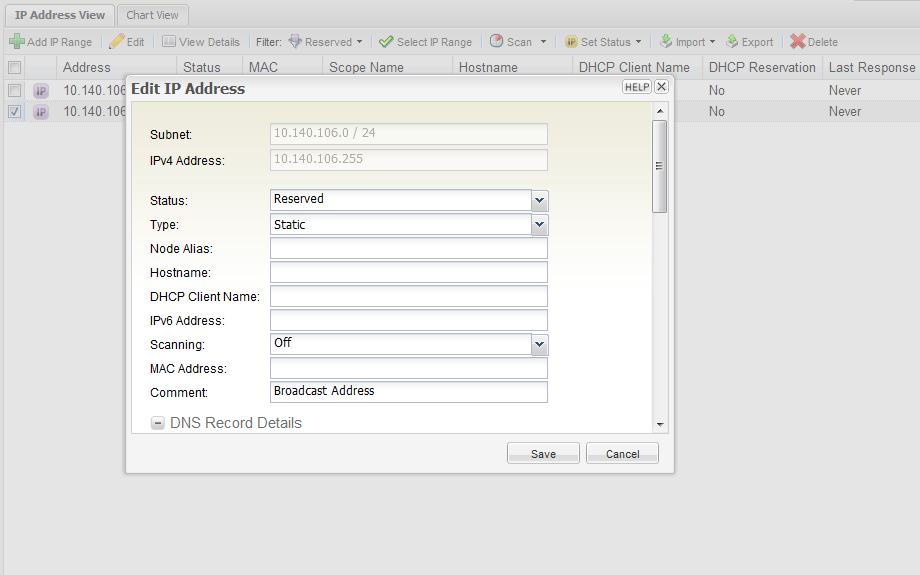Image resolution: width=920 pixels, height=575 pixels.
Task: Click the red Delete X icon
Action: 797,41
